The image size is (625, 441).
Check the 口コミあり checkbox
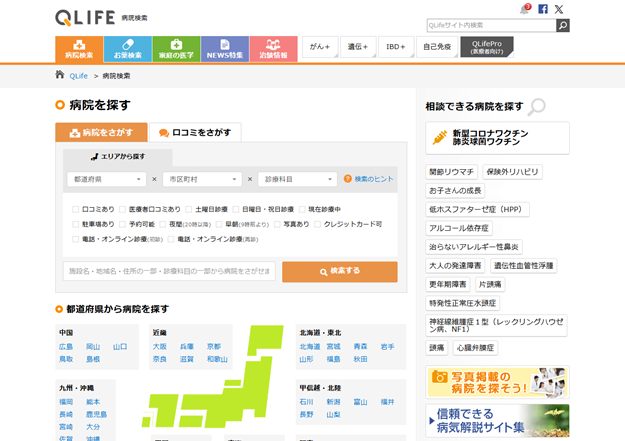[x=75, y=209]
